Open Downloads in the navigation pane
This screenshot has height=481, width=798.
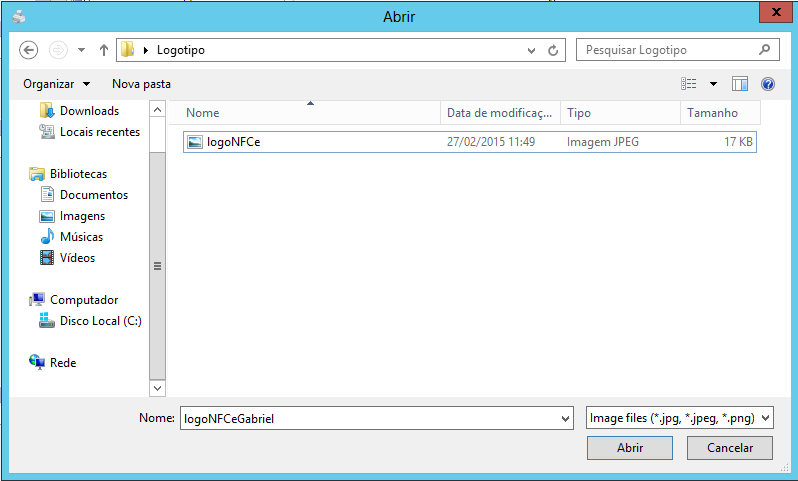(x=90, y=110)
